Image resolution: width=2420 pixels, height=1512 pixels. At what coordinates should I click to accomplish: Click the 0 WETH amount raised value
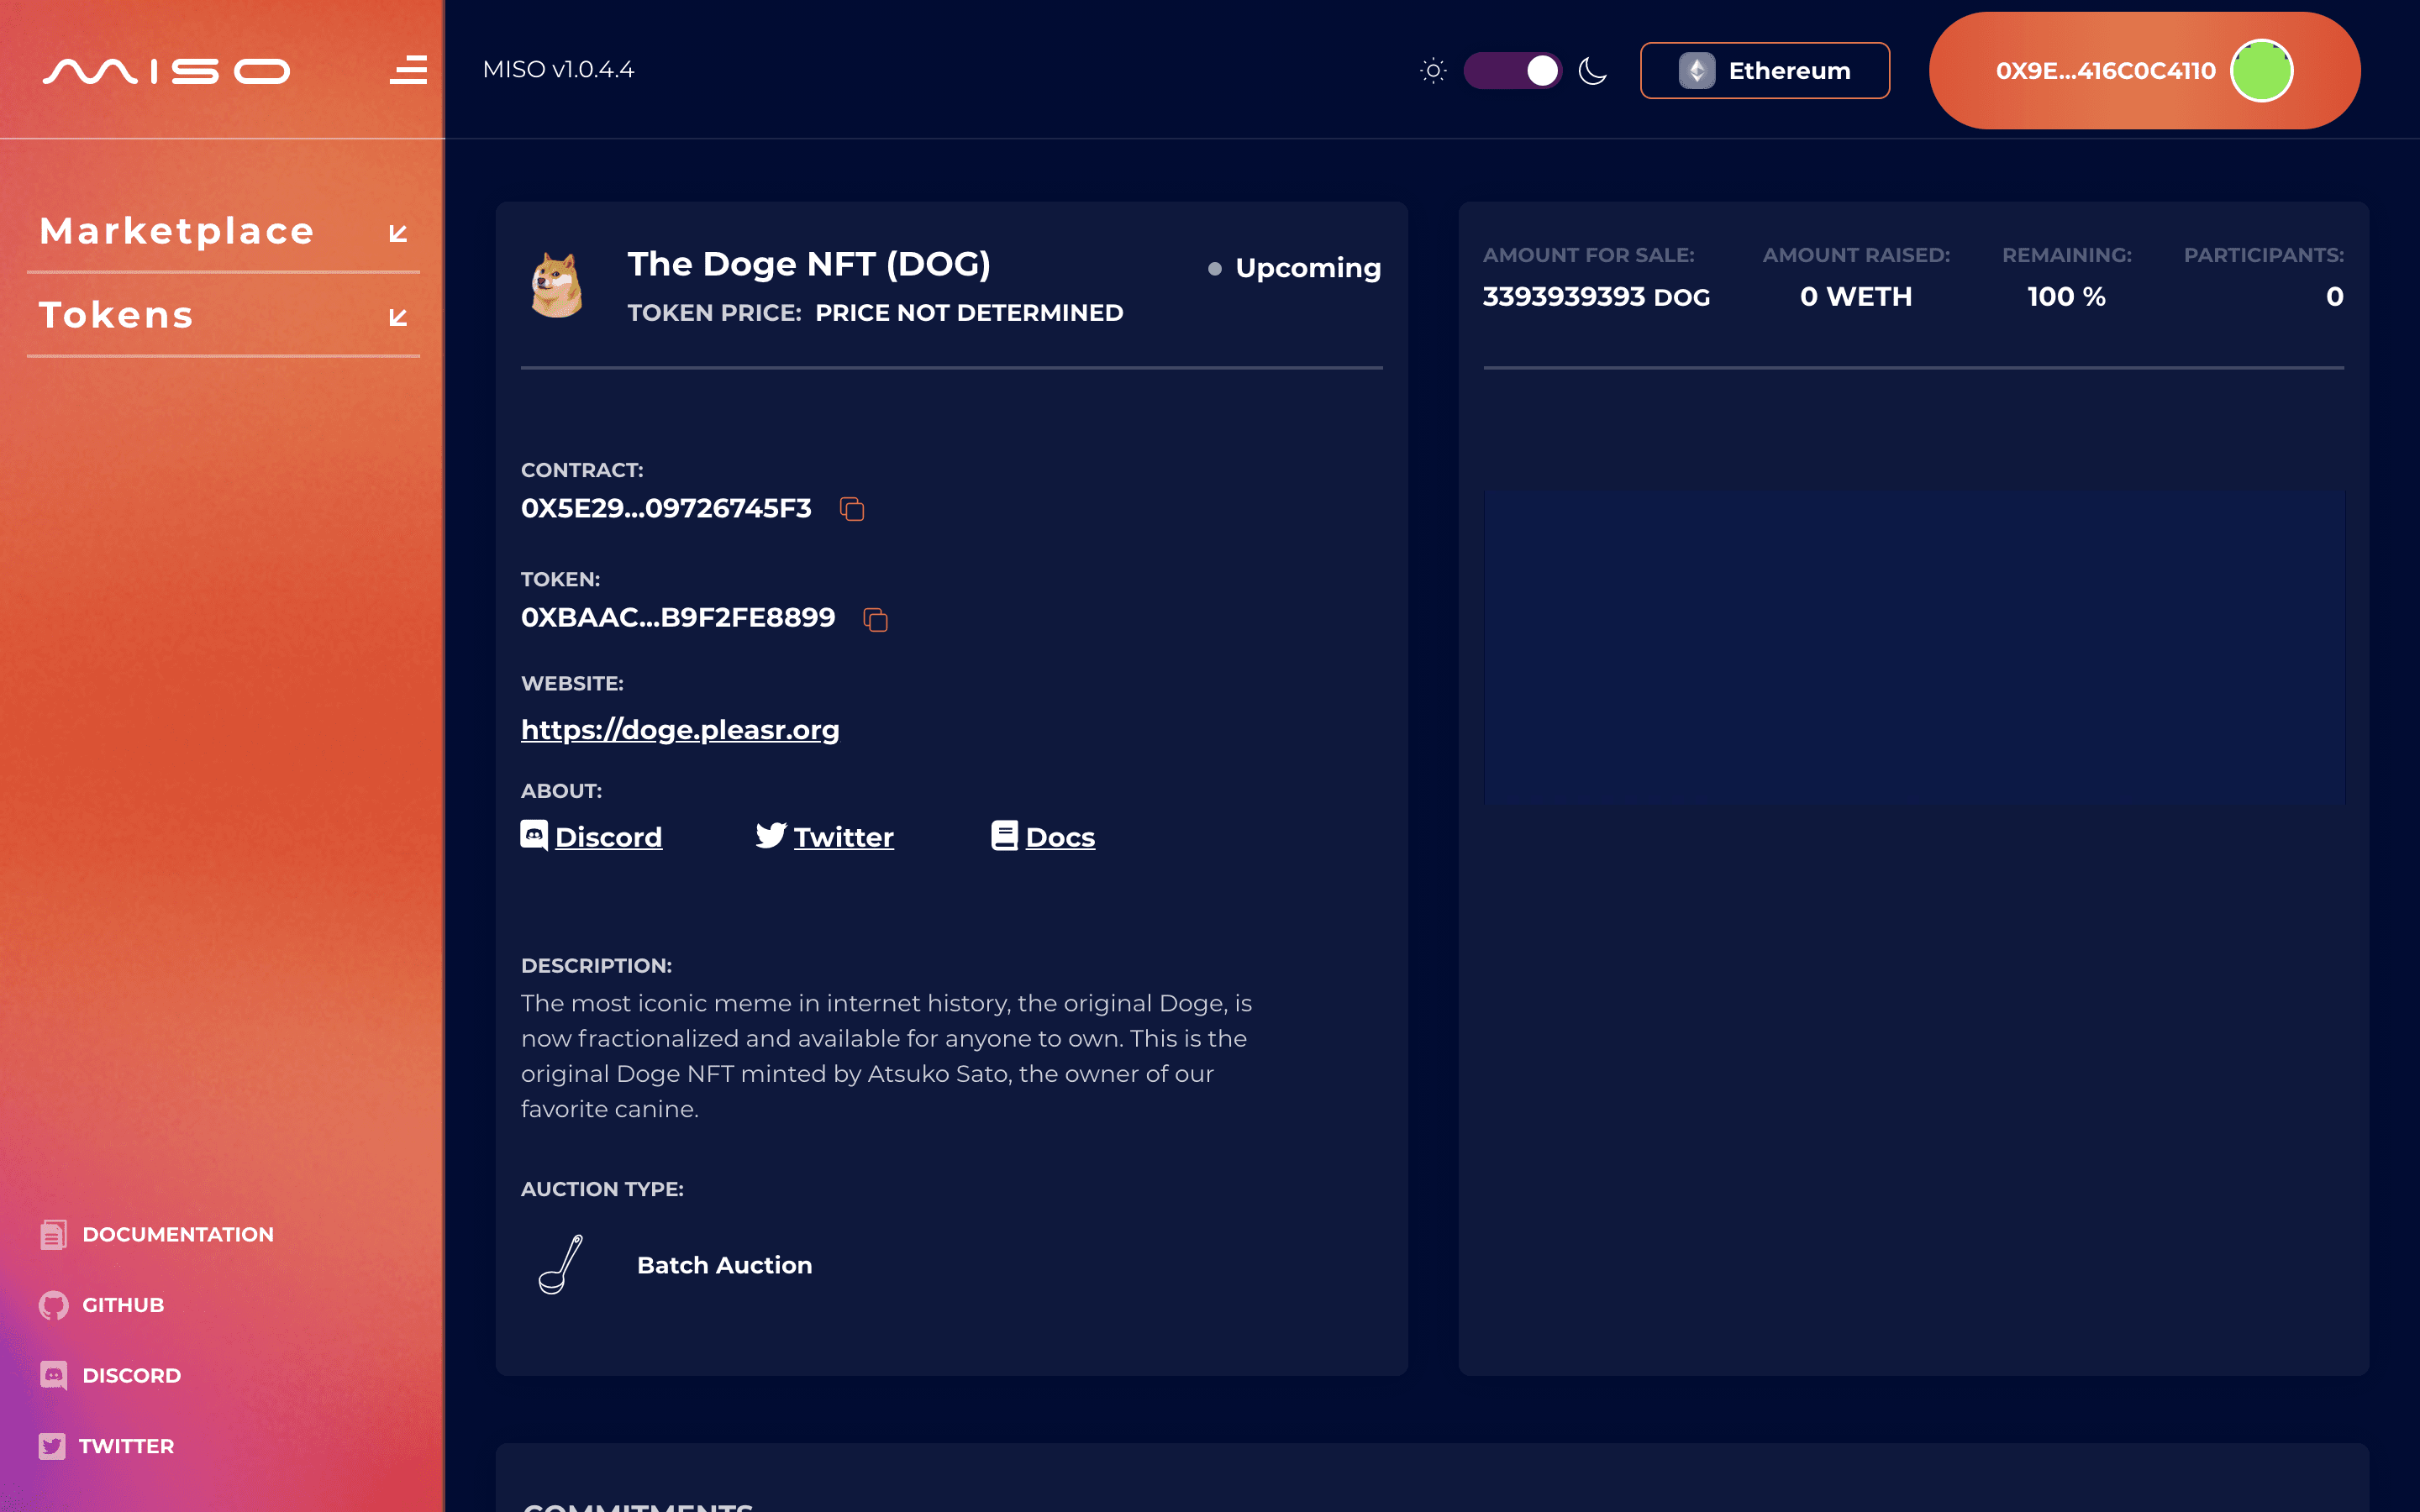[1856, 296]
